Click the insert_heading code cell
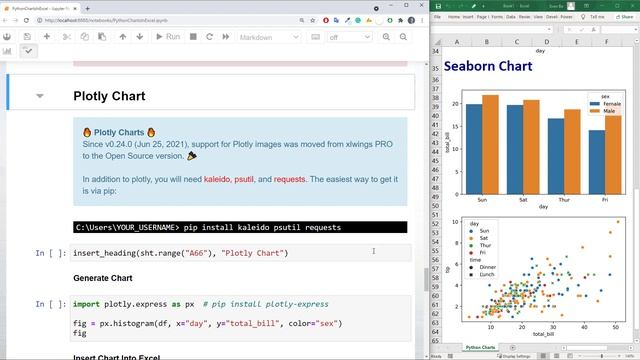This screenshot has width=640, height=360. coord(240,253)
